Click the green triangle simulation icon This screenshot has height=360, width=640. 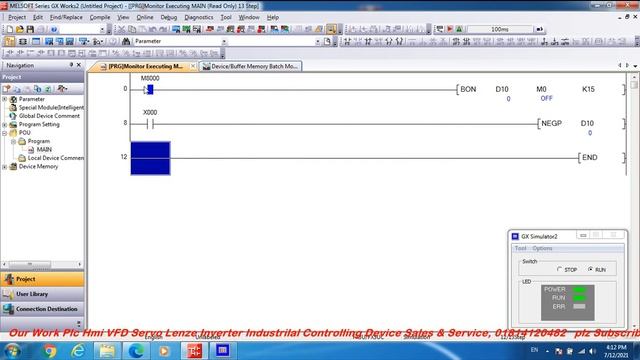point(460,29)
